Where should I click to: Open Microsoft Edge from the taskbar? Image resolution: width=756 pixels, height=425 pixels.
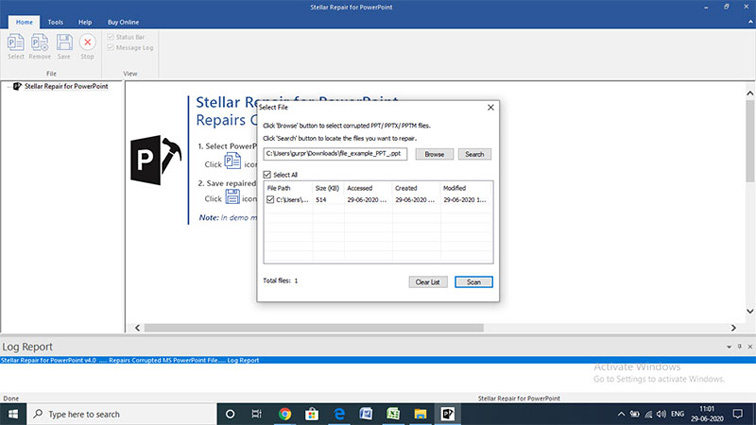coord(339,414)
